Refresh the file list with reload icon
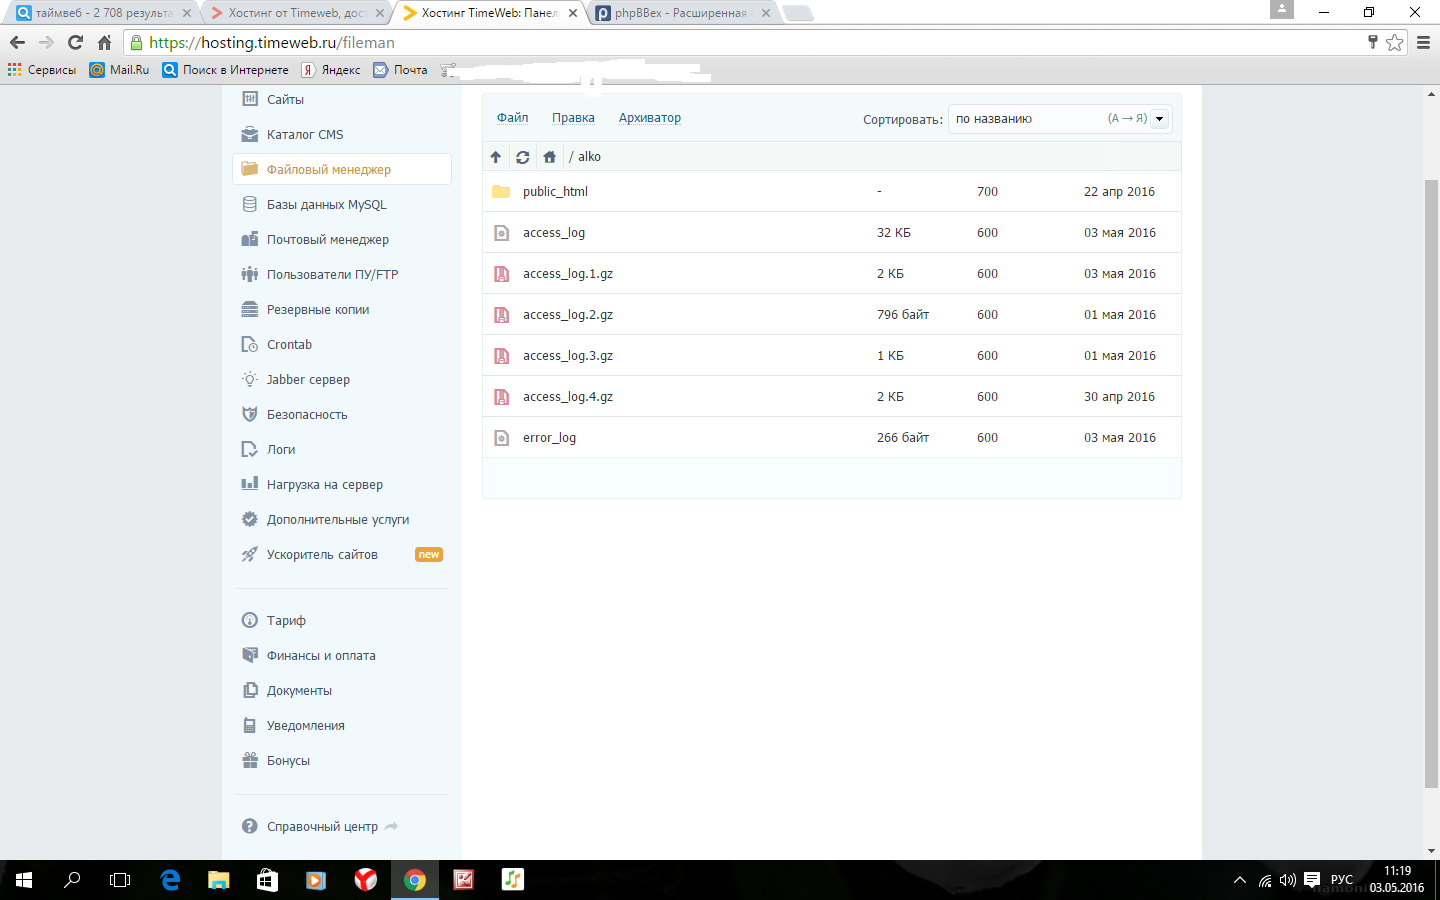This screenshot has height=900, width=1440. coord(522,157)
